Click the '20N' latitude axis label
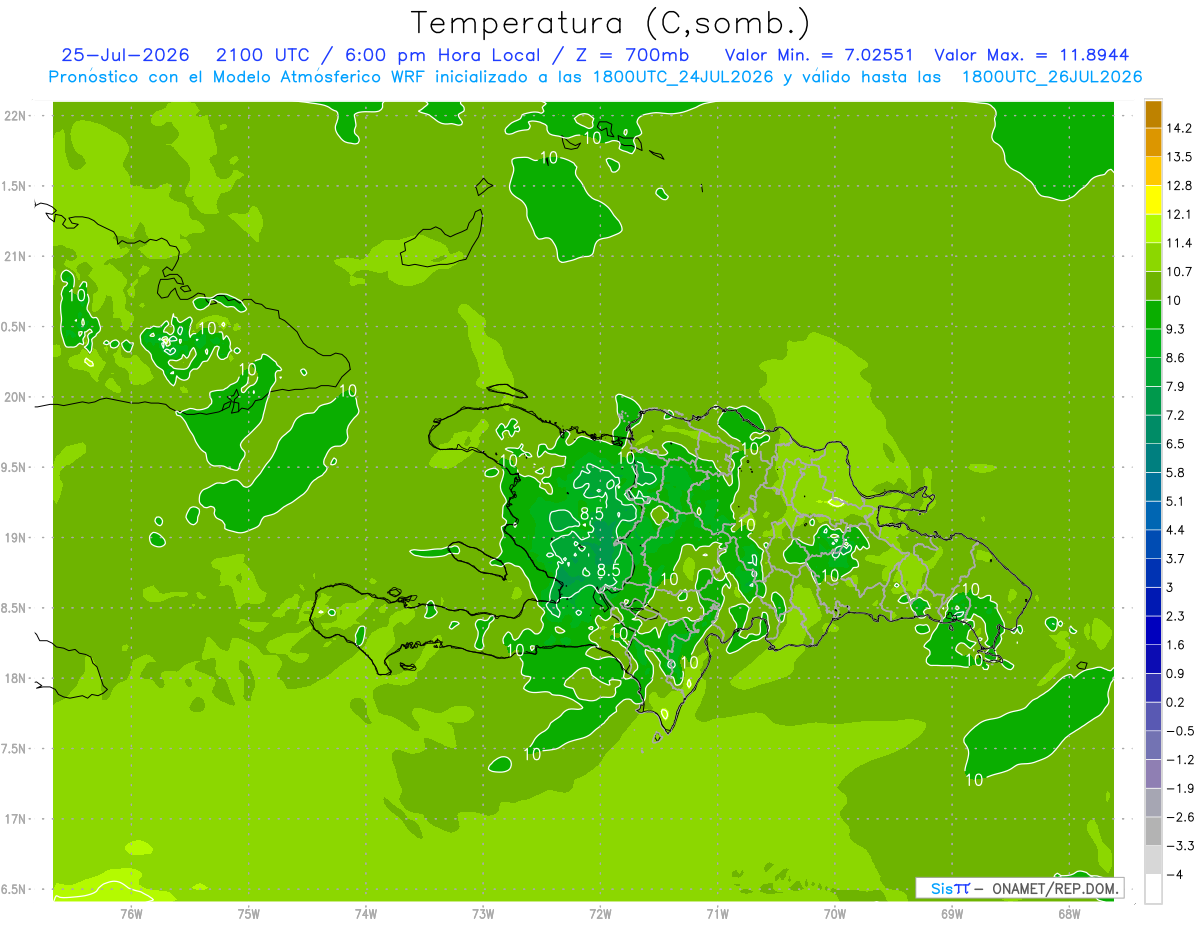1200x927 pixels. 17,397
